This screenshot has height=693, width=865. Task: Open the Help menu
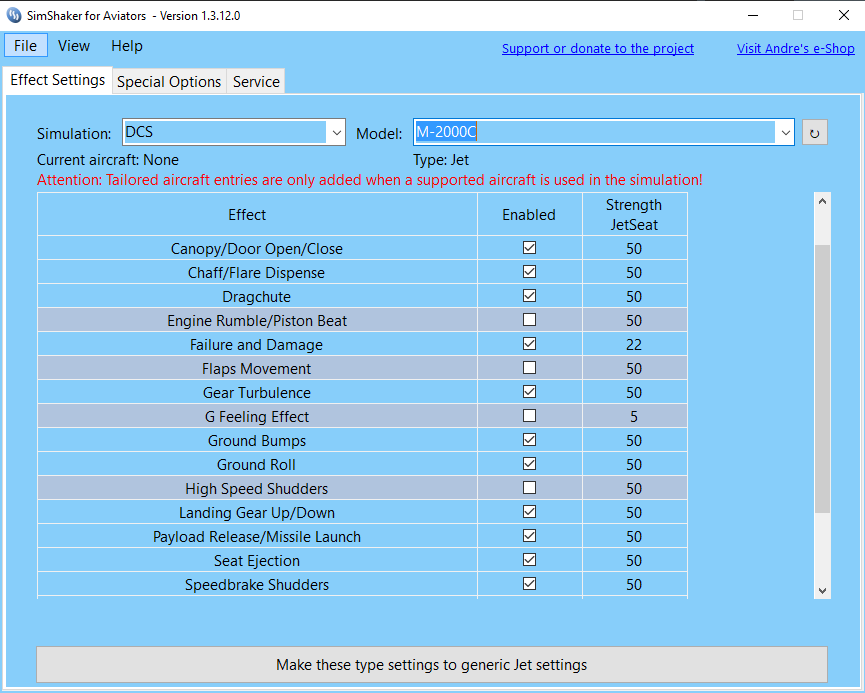(x=127, y=46)
